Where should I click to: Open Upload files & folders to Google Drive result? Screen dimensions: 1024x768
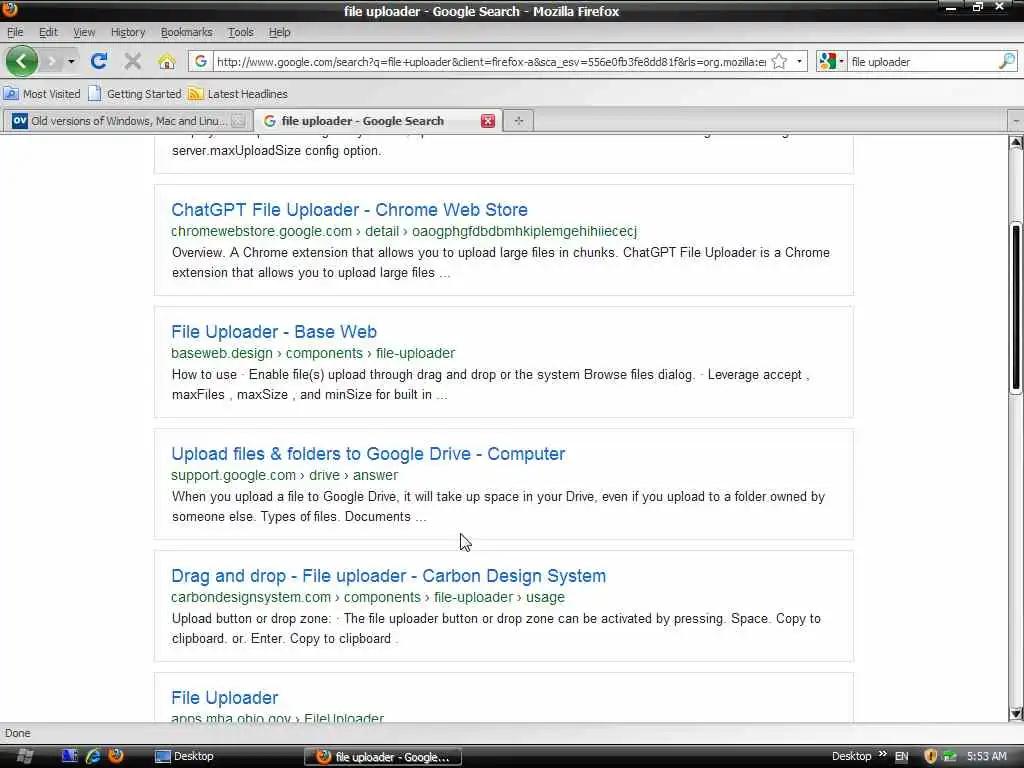coord(368,454)
